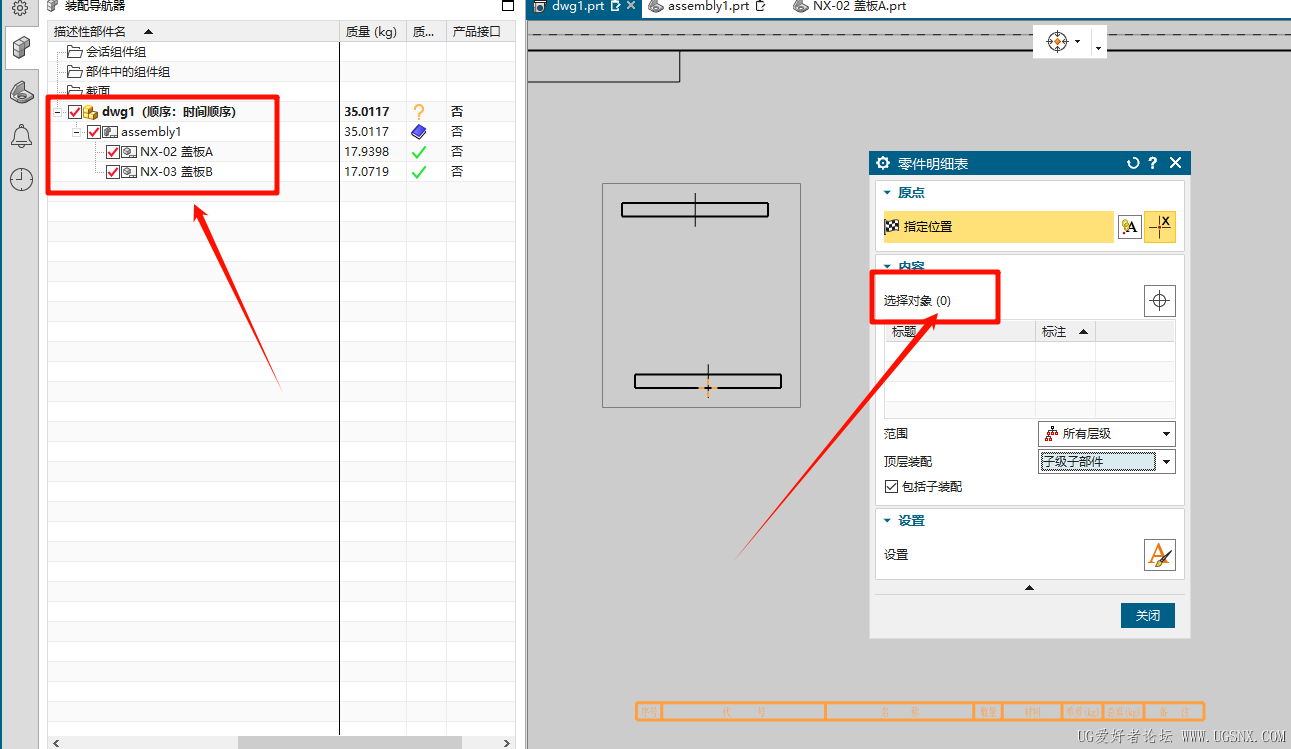Switch to the assembly1.prt tab
Viewport: 1291px width, 749px height.
(x=708, y=6)
